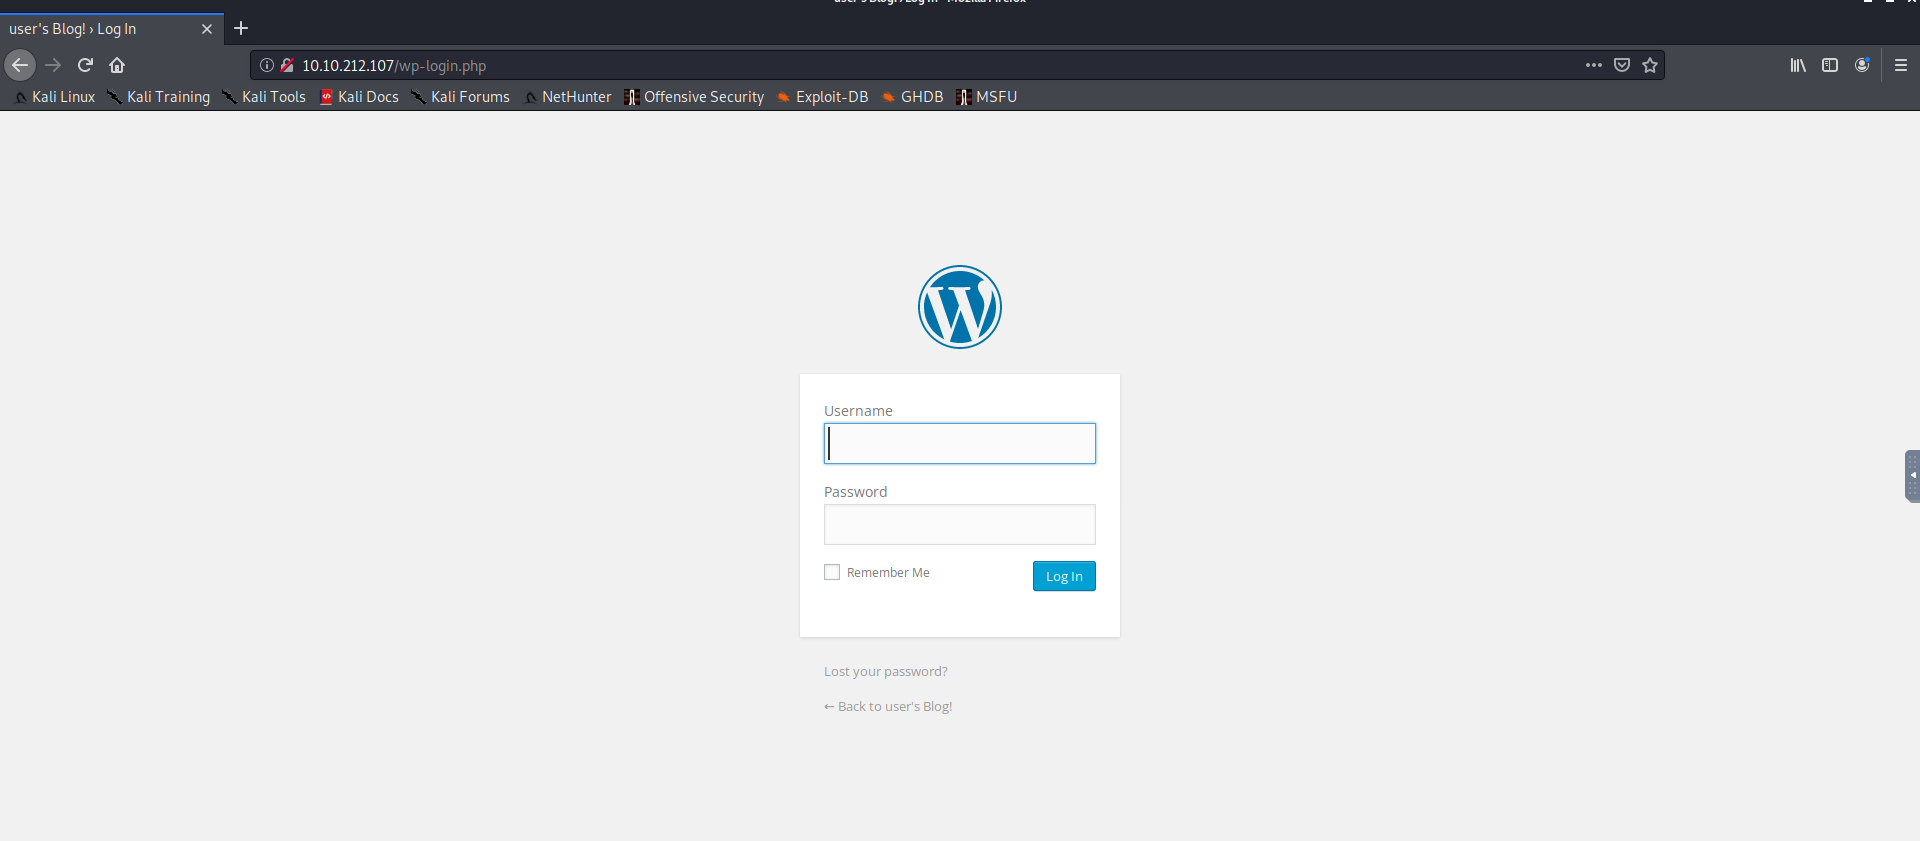Click the WordPress logo

960,307
